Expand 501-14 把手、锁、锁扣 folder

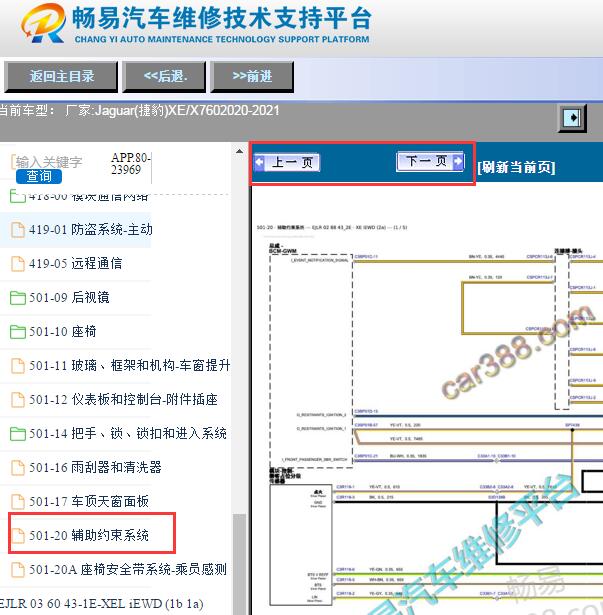coord(128,433)
